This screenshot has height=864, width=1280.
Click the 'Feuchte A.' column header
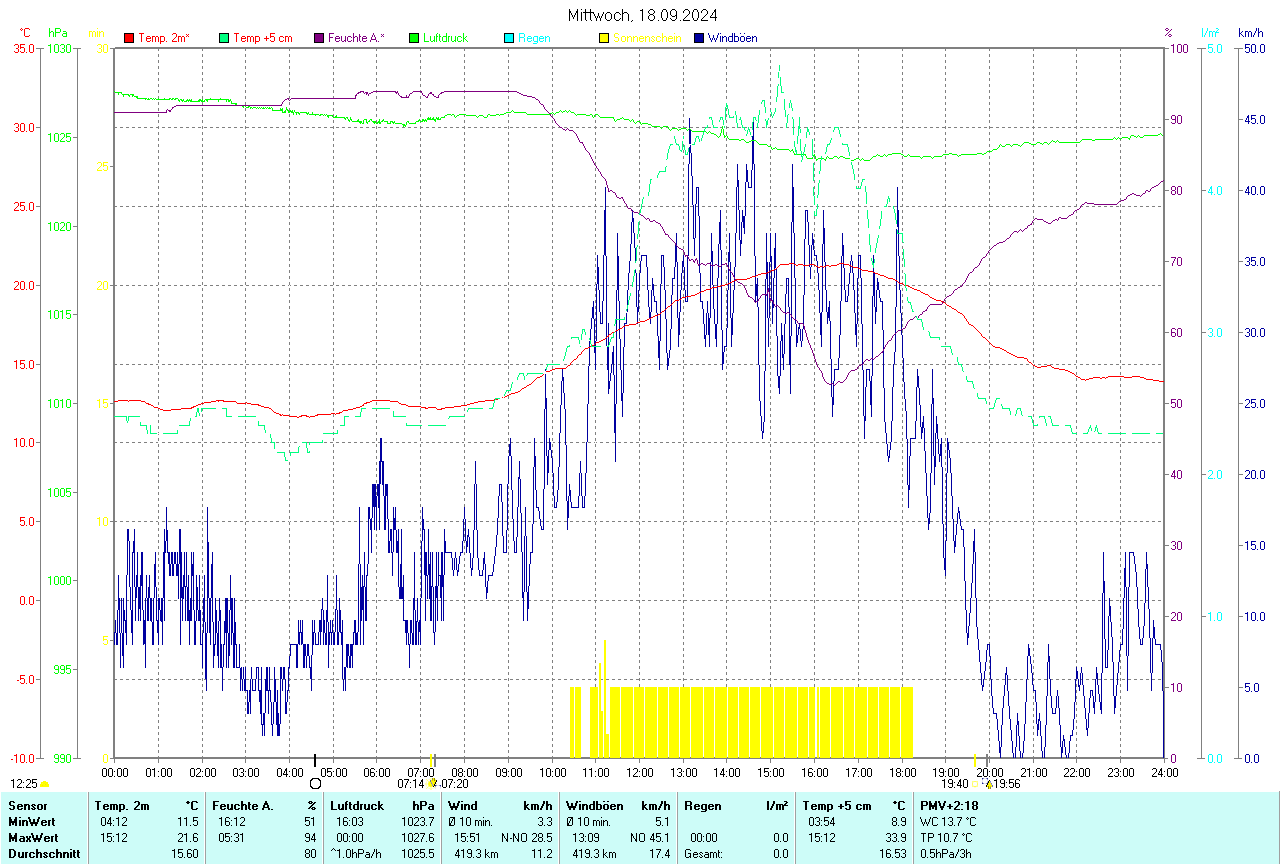(x=243, y=805)
